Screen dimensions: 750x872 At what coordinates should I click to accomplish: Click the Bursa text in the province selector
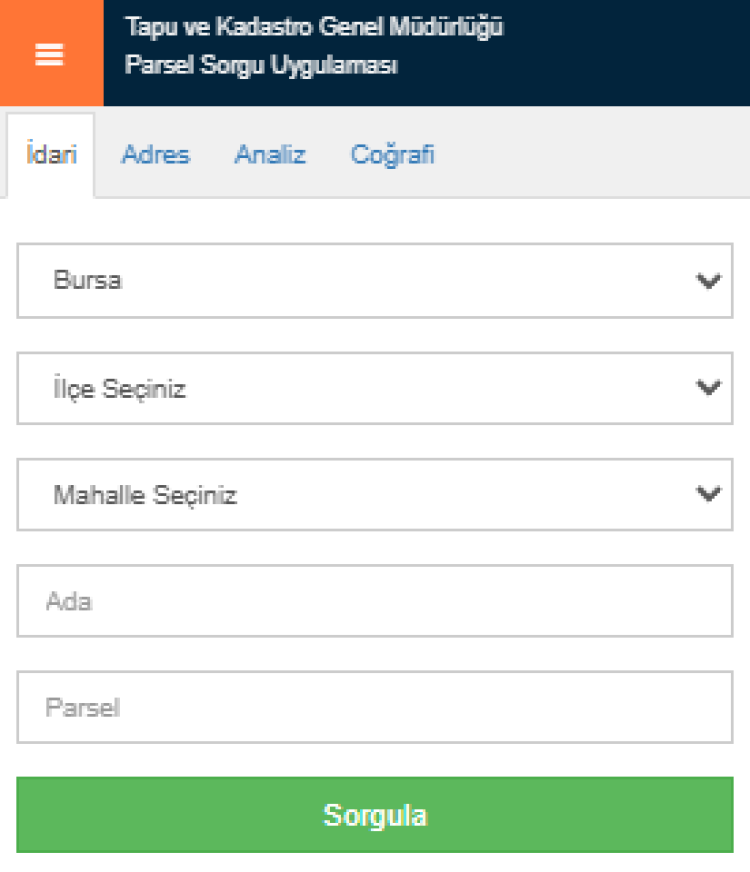(x=88, y=281)
